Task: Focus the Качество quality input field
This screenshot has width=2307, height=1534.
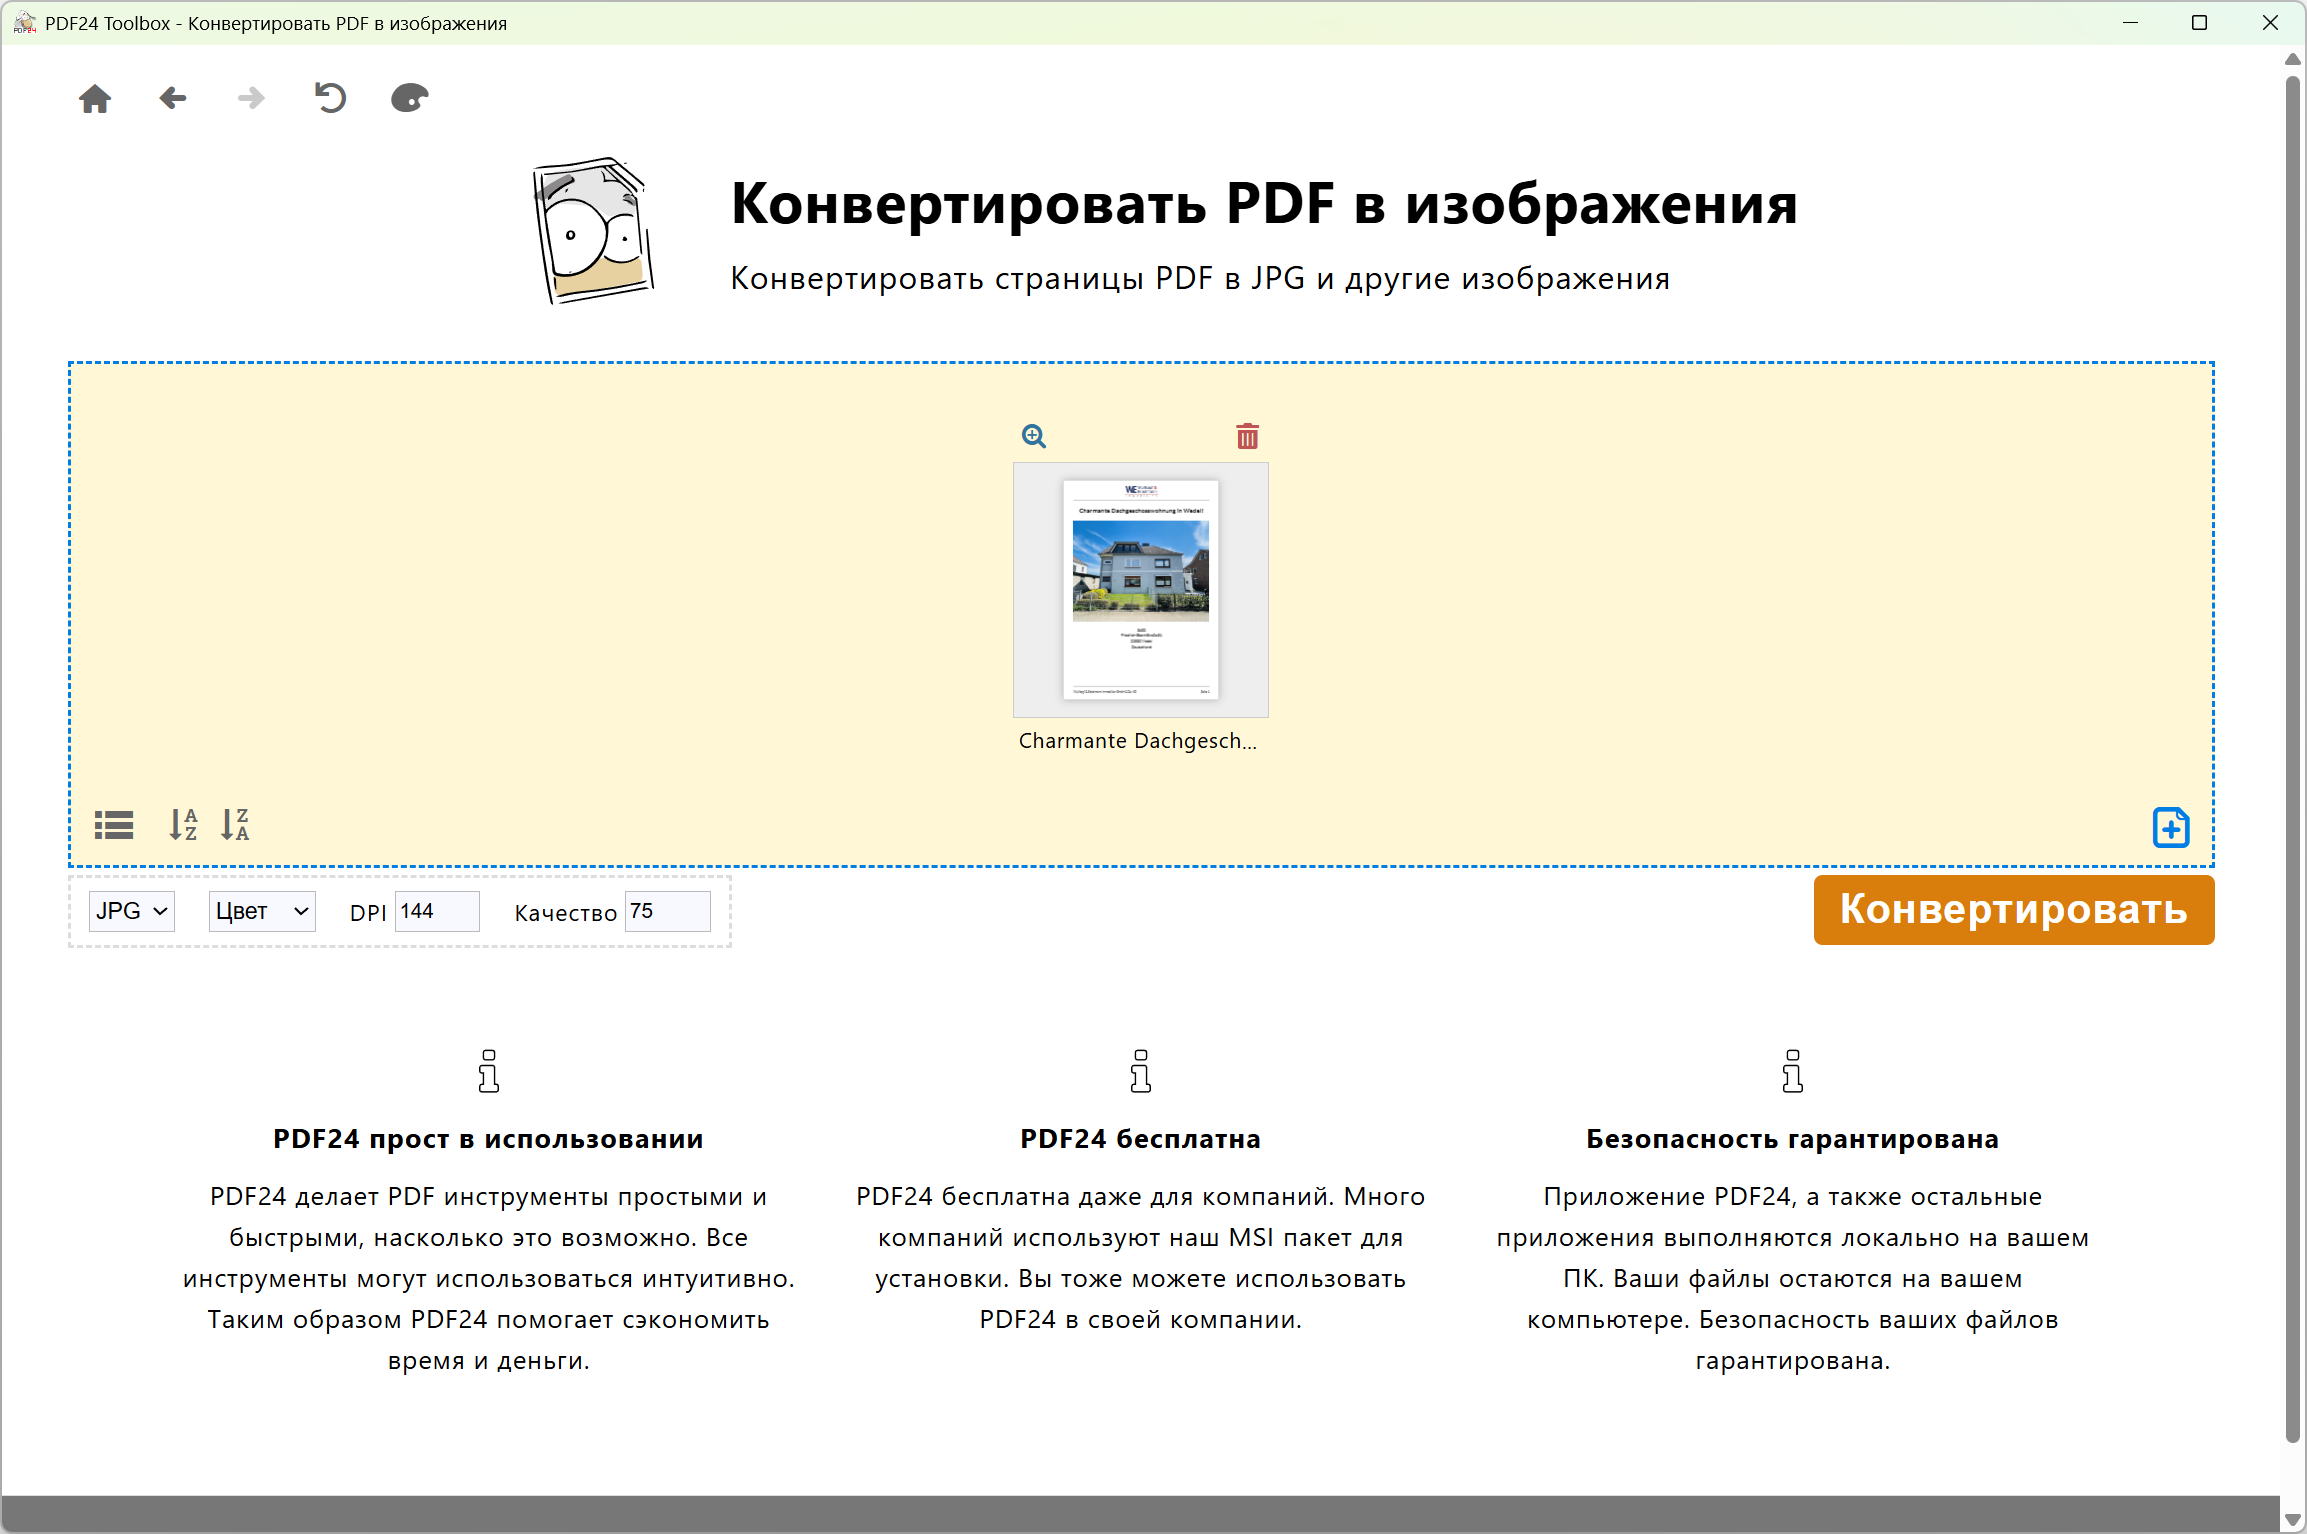Action: pyautogui.click(x=668, y=911)
